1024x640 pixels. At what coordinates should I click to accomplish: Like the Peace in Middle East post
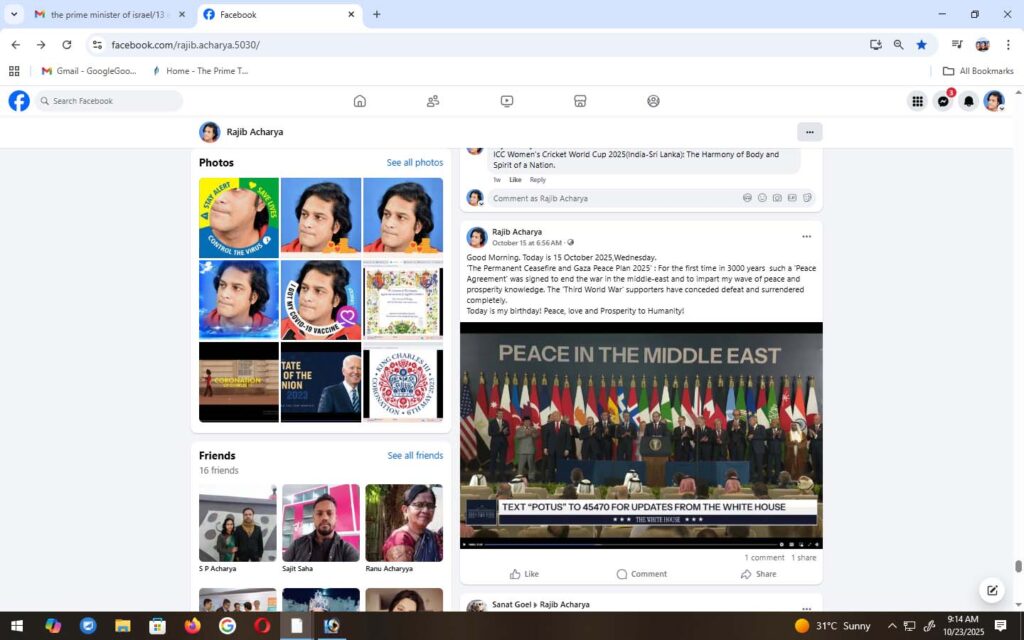pos(524,574)
